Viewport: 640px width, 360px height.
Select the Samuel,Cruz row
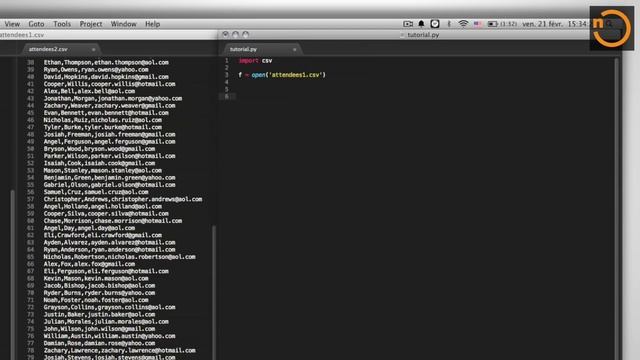coord(96,192)
